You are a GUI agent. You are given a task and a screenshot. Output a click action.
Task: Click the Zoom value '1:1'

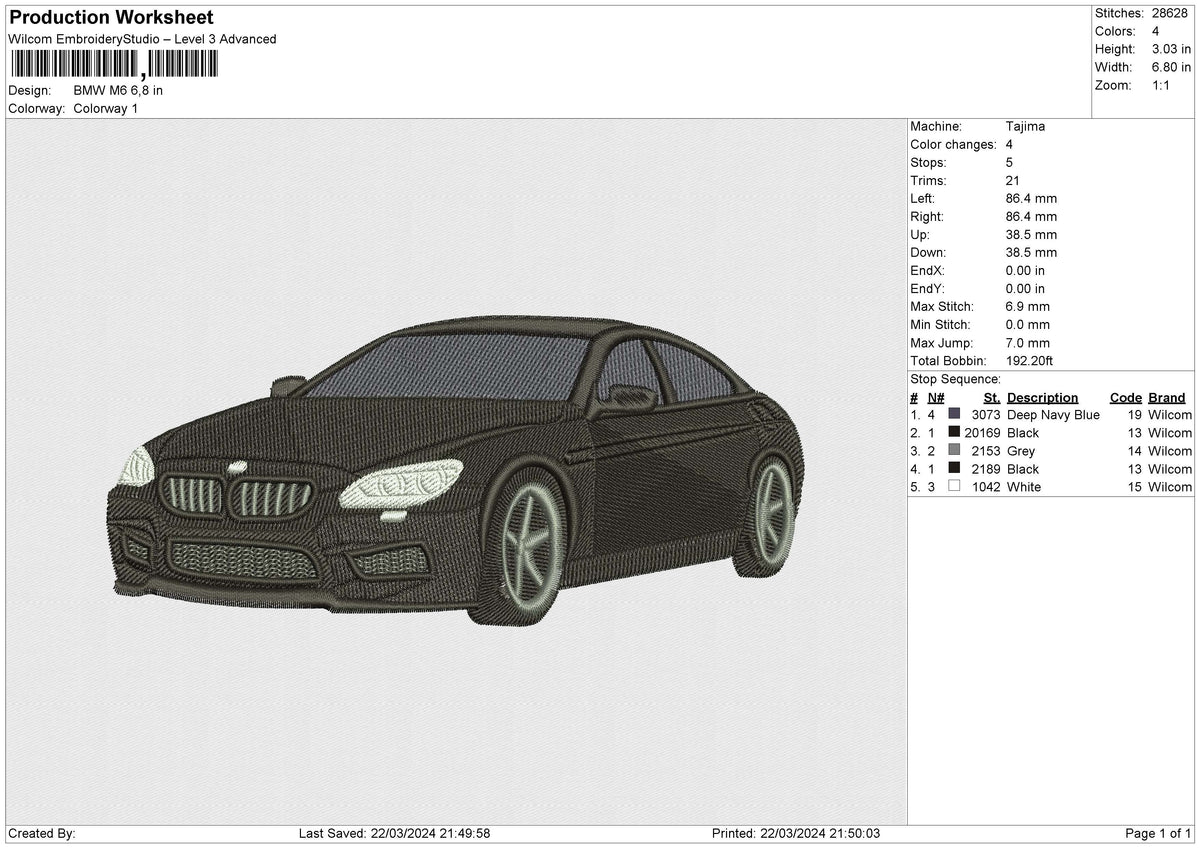[x=1162, y=85]
